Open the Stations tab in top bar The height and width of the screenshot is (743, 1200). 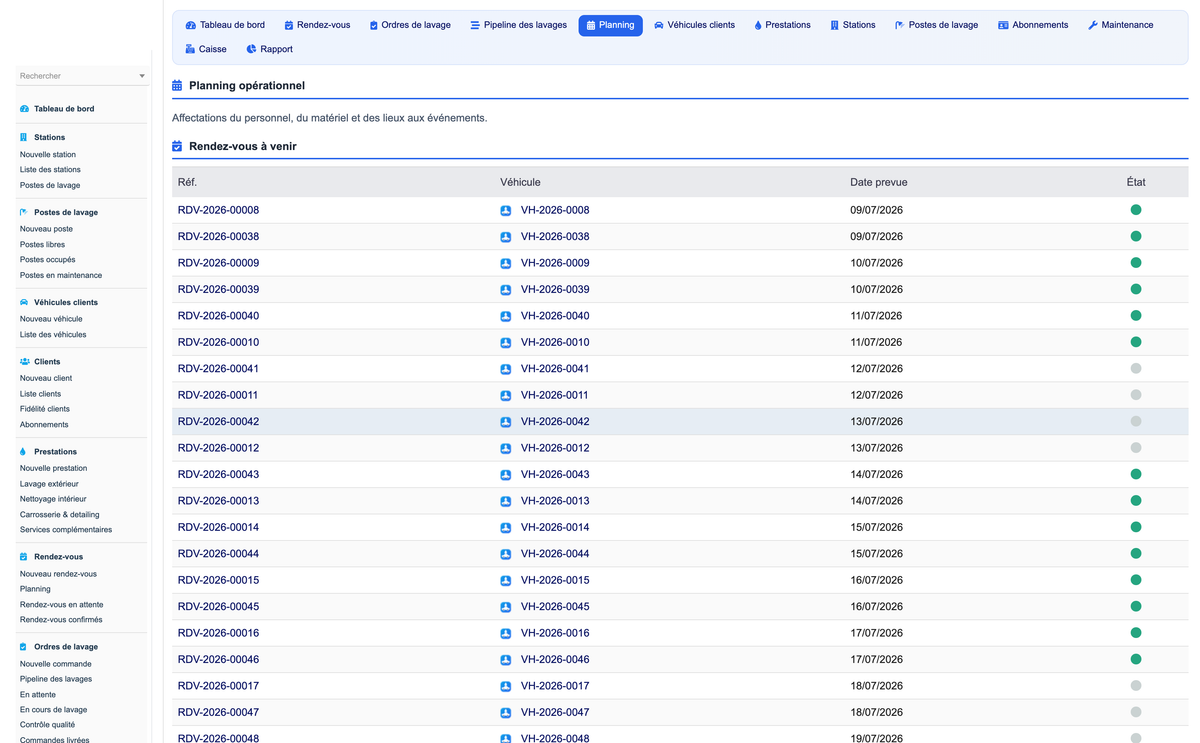(x=852, y=25)
